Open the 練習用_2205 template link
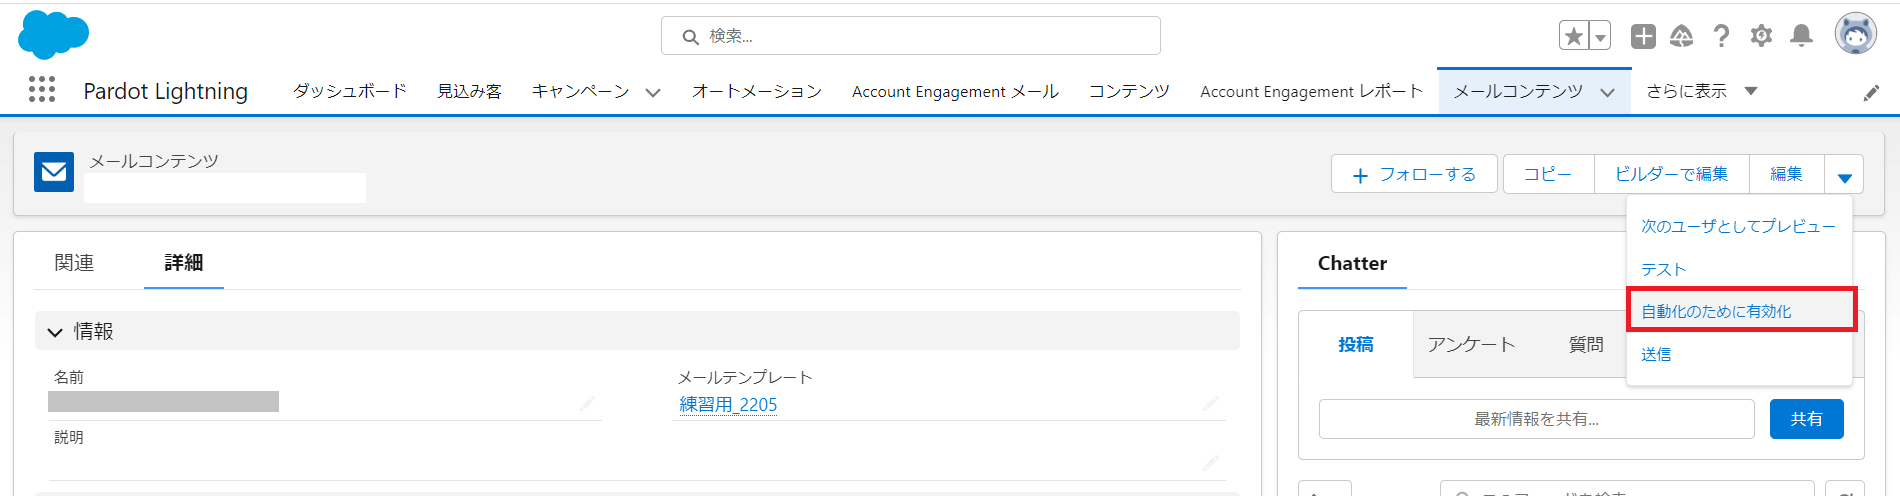Image resolution: width=1900 pixels, height=496 pixels. click(x=728, y=404)
